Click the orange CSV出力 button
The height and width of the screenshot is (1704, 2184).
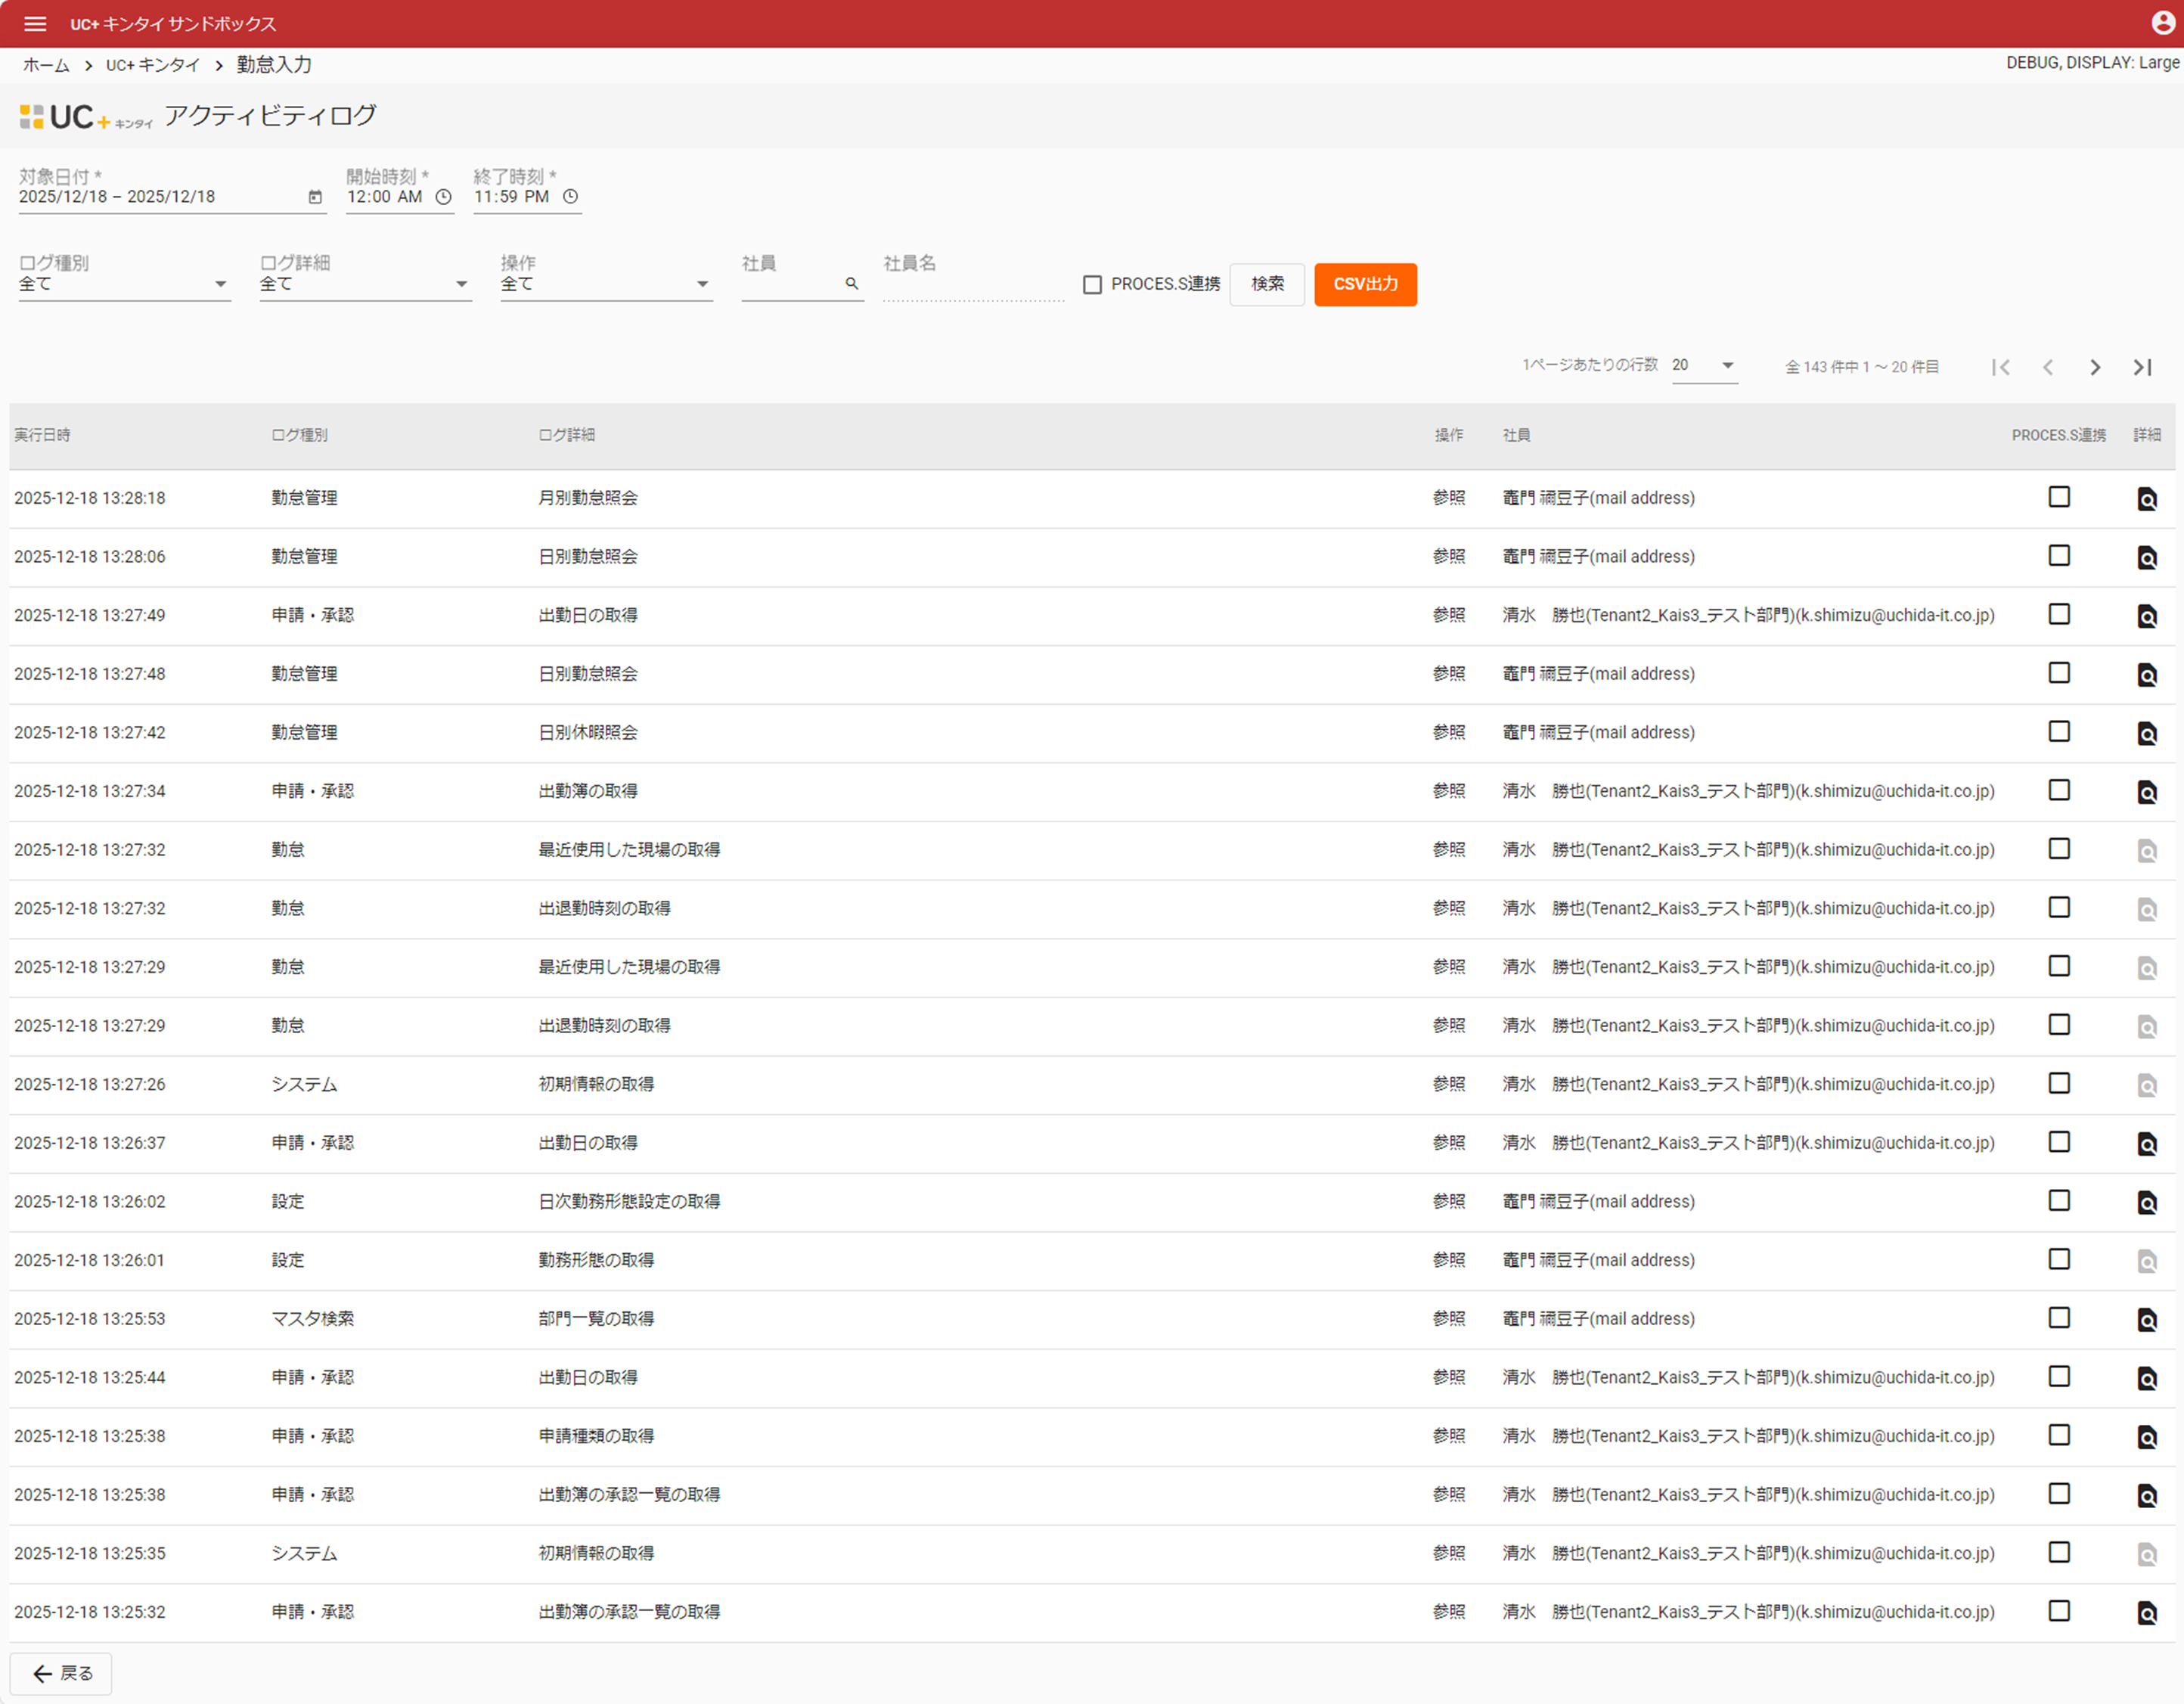tap(1365, 284)
